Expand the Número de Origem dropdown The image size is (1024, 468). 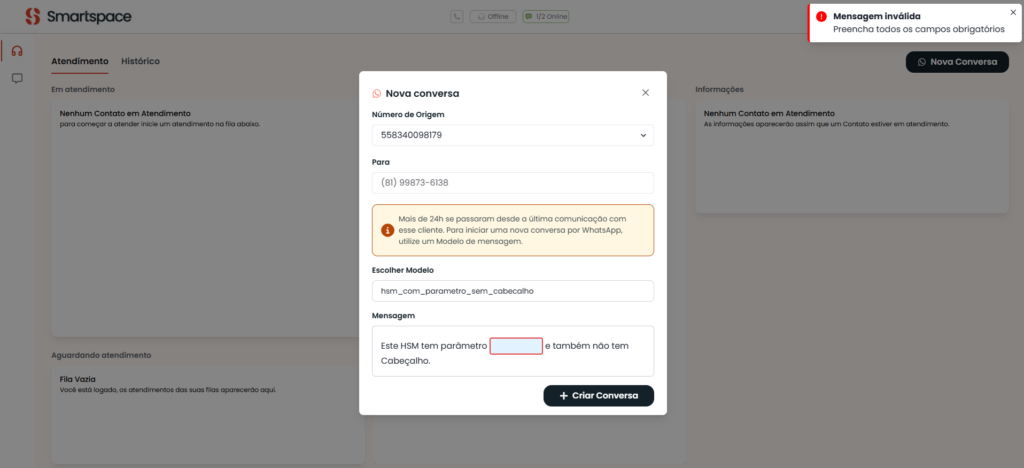tap(512, 135)
